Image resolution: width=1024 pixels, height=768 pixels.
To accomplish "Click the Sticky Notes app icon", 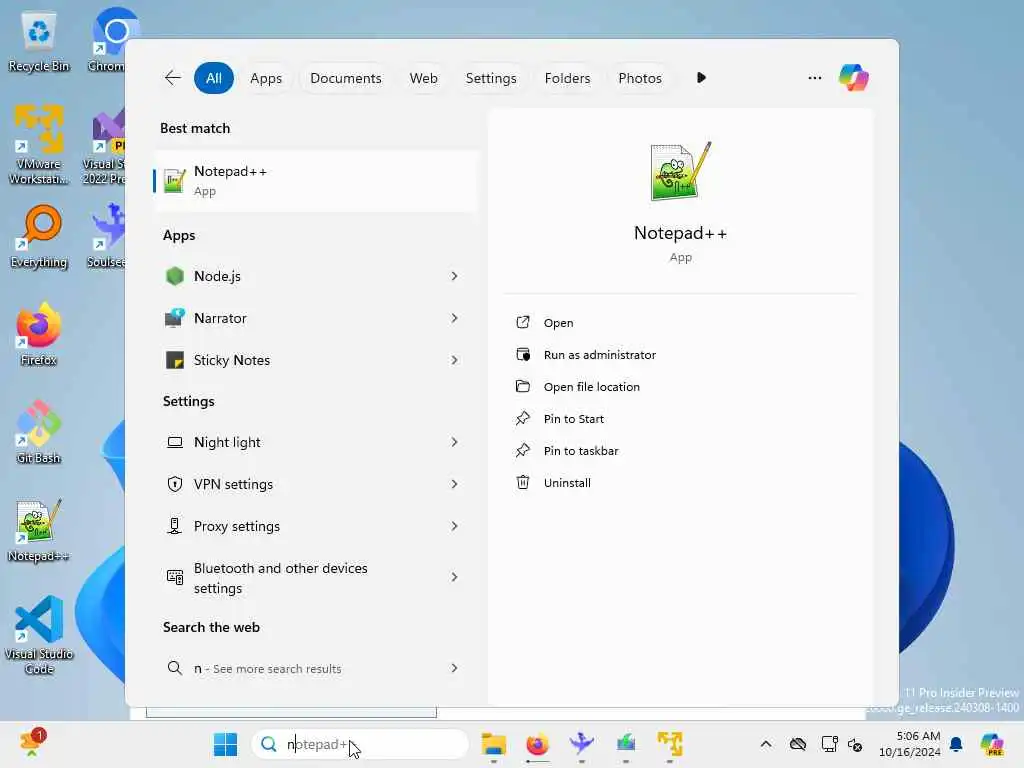I will pyautogui.click(x=174, y=360).
